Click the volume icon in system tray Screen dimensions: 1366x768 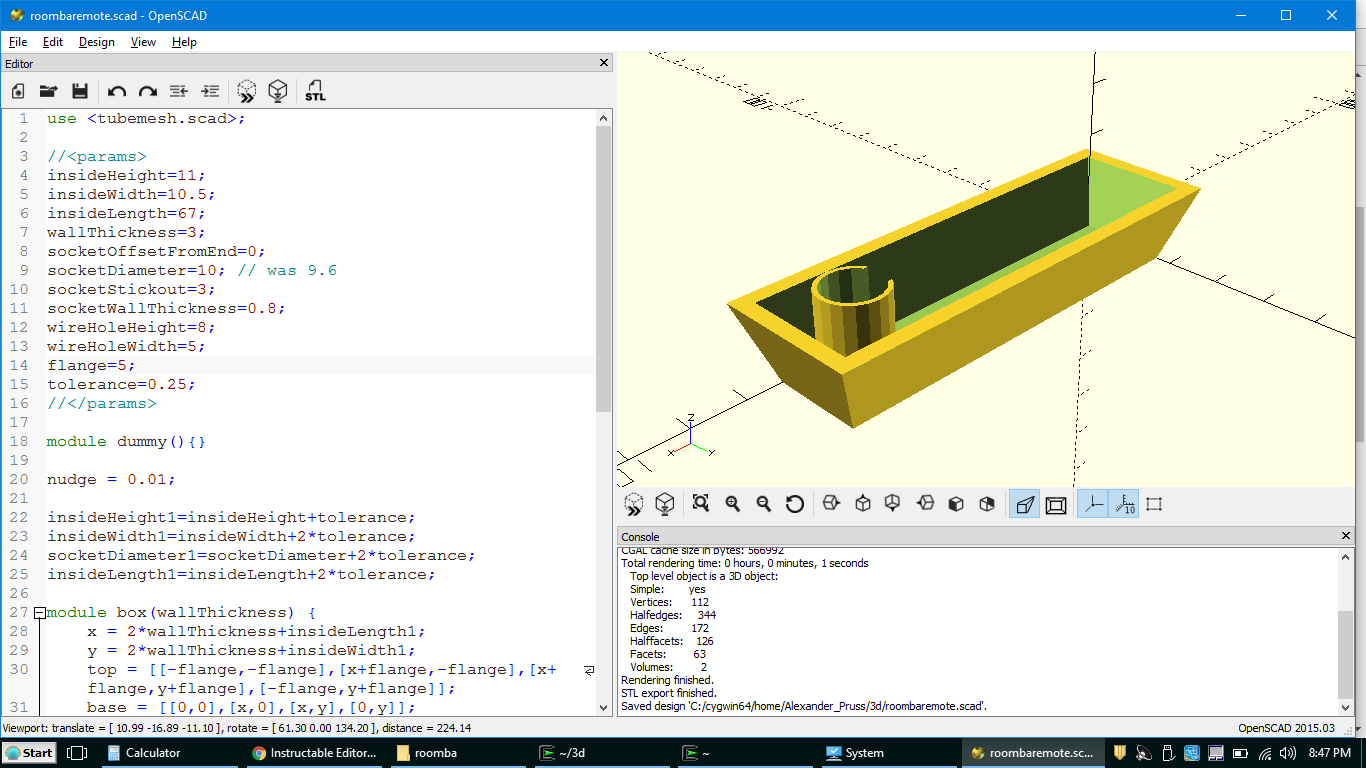1287,753
